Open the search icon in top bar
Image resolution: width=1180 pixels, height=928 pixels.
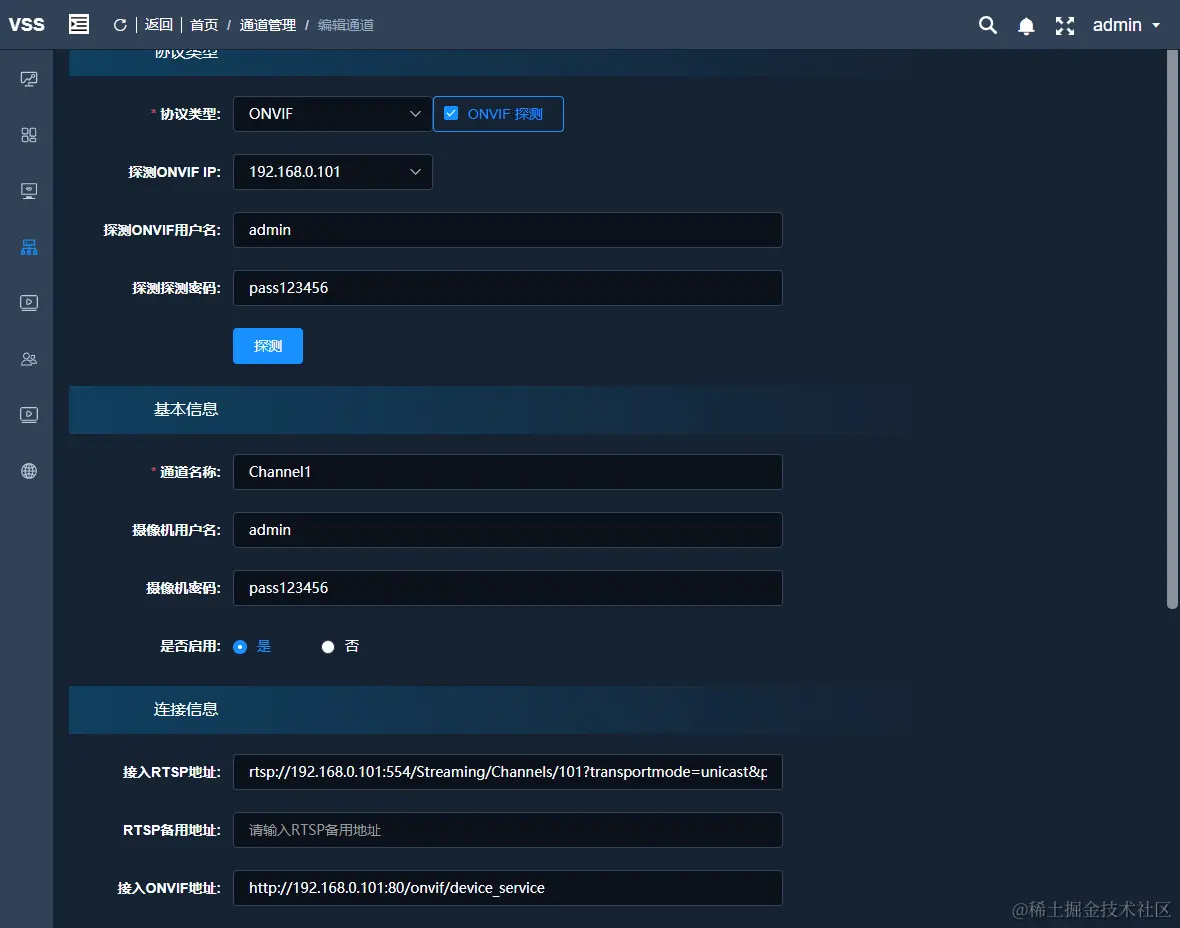click(987, 26)
